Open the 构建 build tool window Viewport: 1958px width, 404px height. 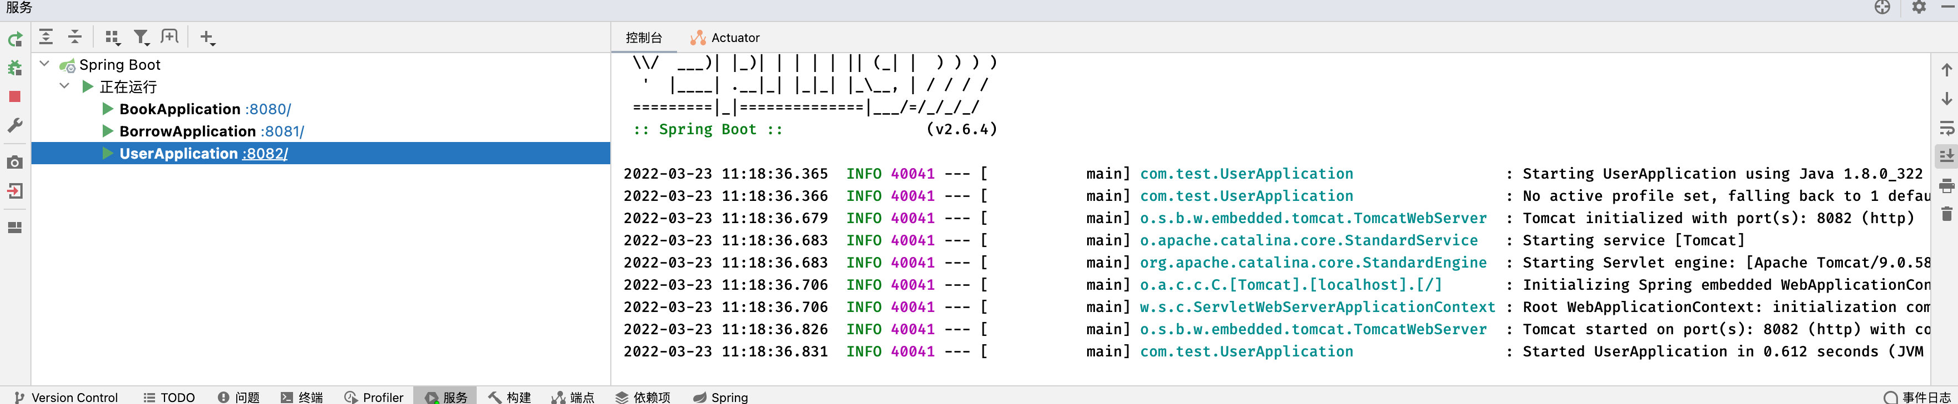[x=510, y=397]
